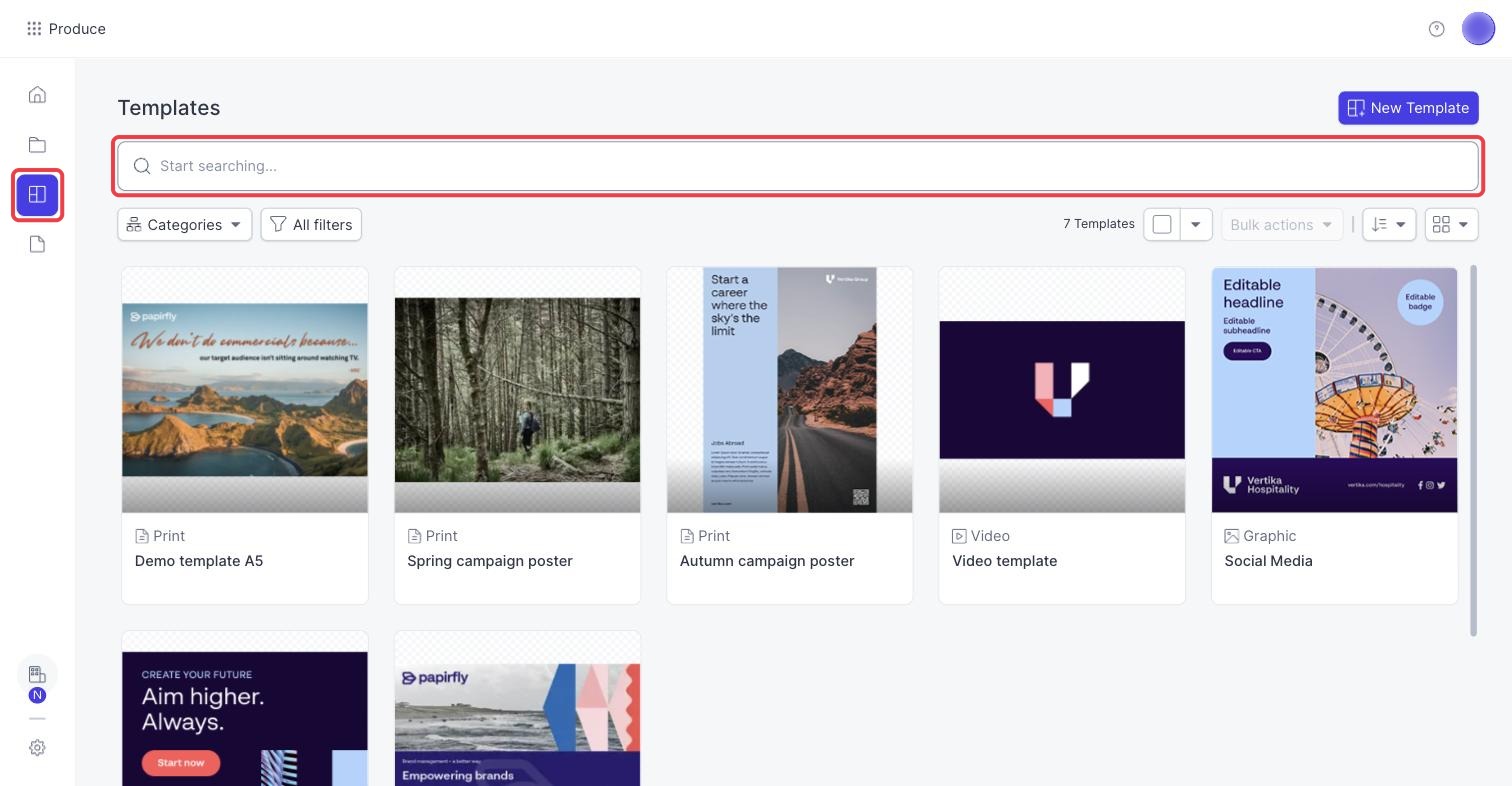
Task: Open settings gear in sidebar
Action: pos(37,748)
